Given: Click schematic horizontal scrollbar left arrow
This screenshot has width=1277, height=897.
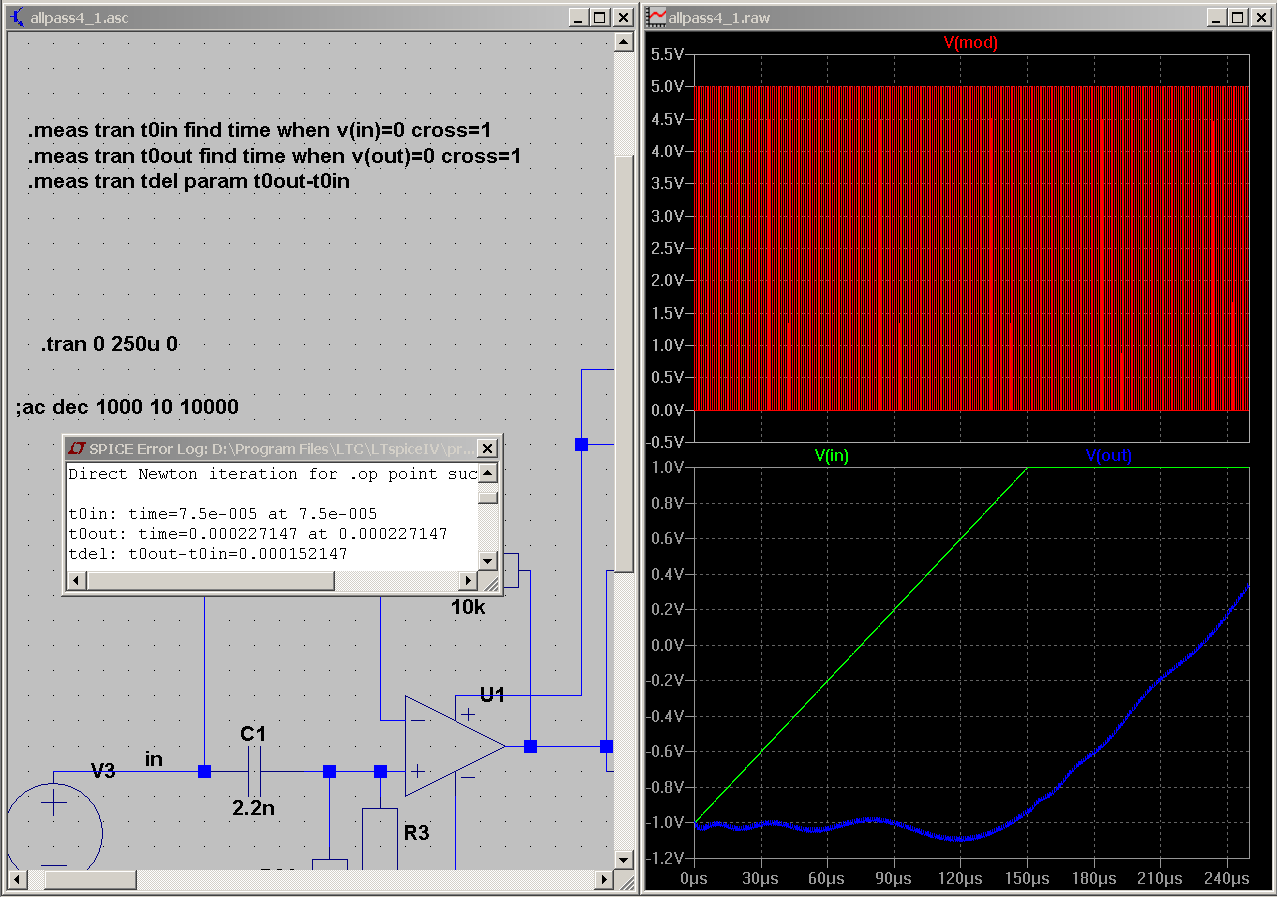Looking at the screenshot, I should pyautogui.click(x=17, y=880).
